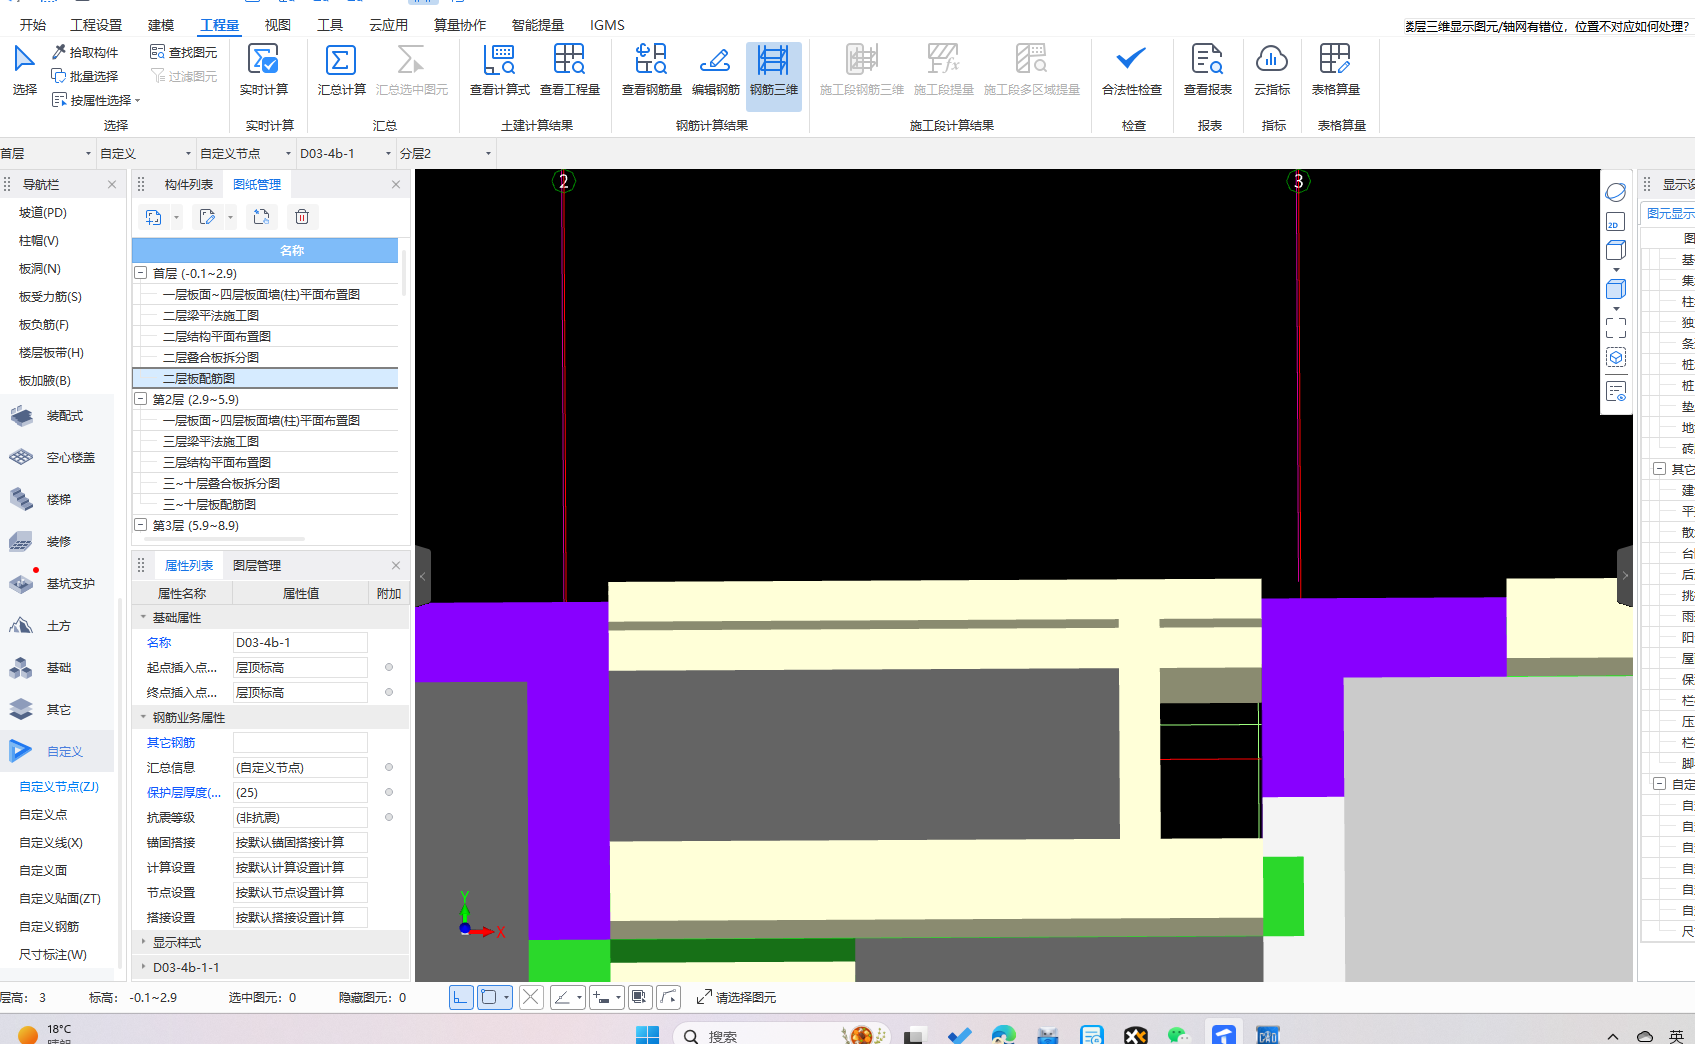This screenshot has height=1044, width=1695.
Task: Click the edit drawing pencil icon
Action: [x=207, y=217]
